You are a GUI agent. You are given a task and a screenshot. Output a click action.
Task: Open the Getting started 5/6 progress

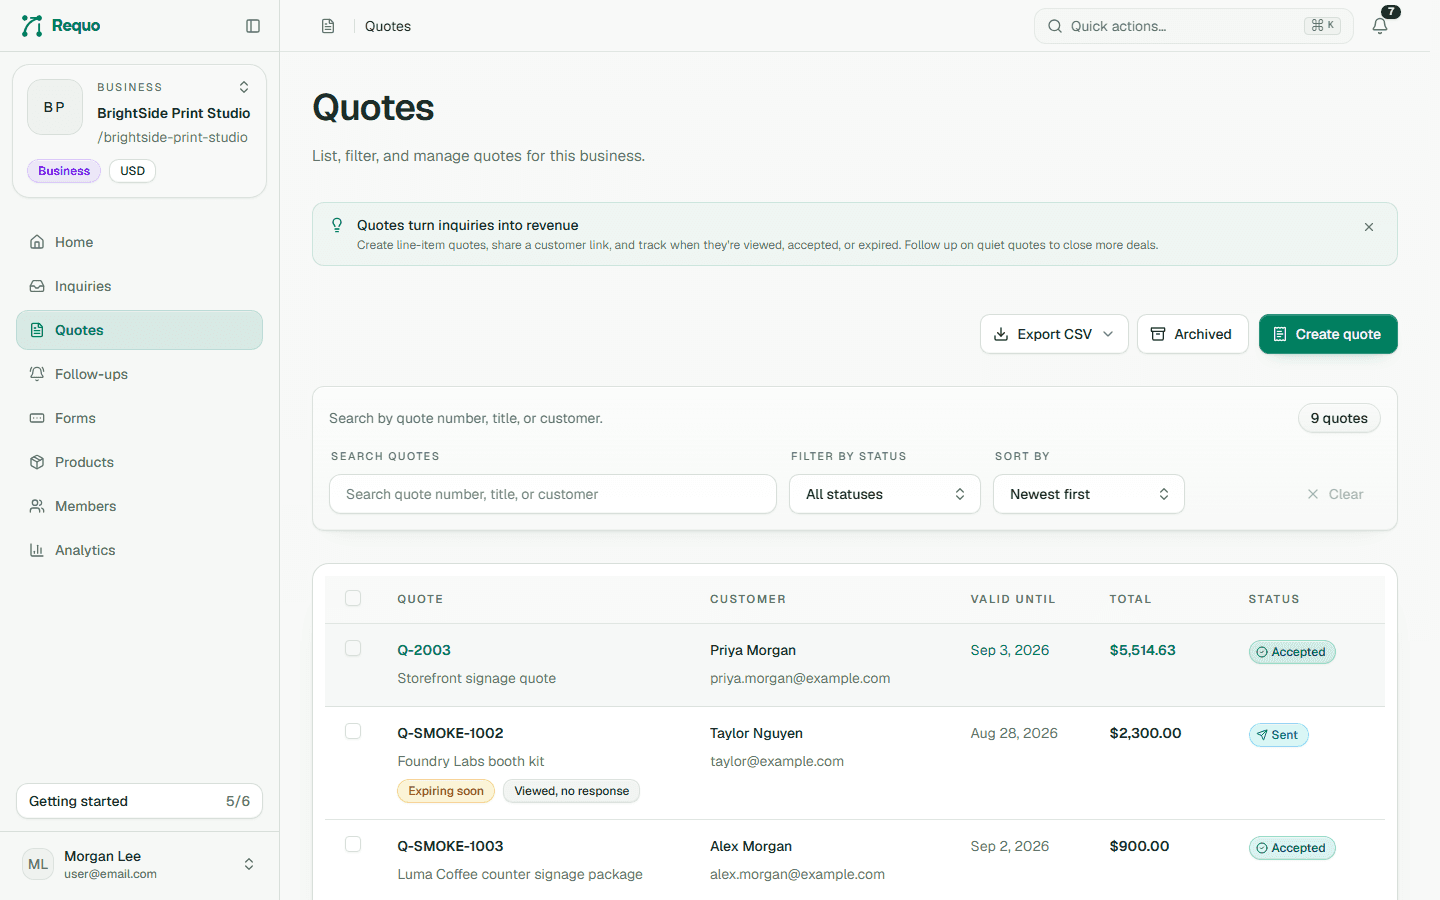coord(139,801)
